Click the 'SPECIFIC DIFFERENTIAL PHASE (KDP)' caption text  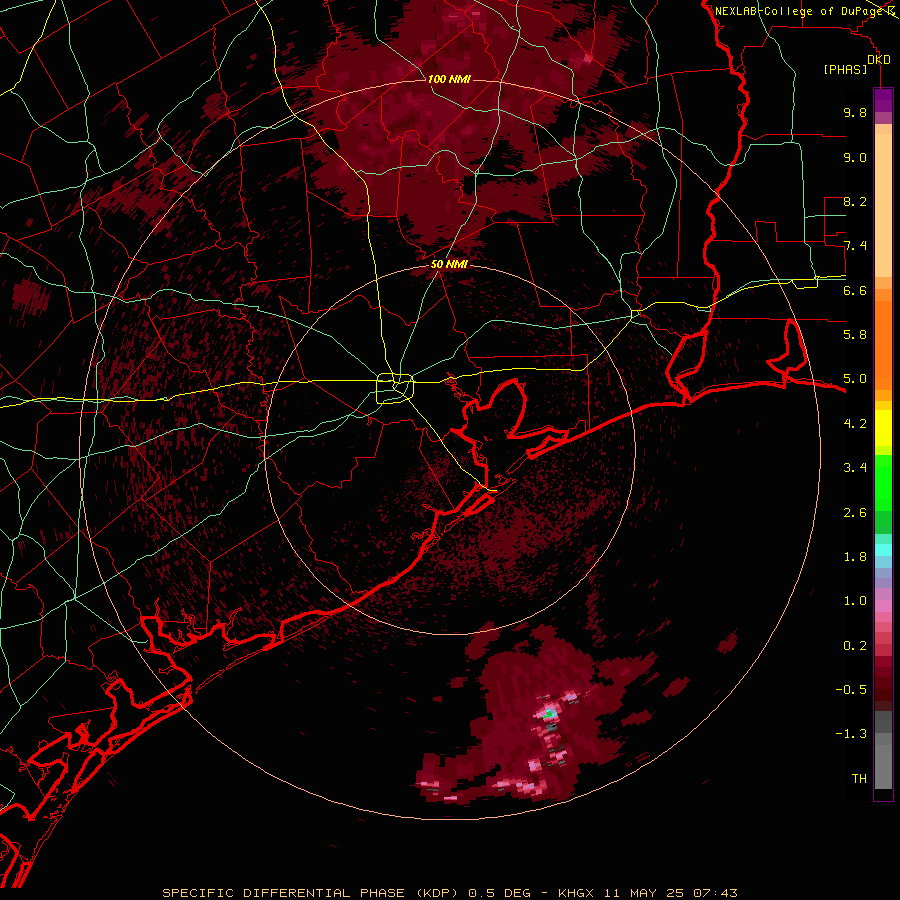[x=309, y=893]
